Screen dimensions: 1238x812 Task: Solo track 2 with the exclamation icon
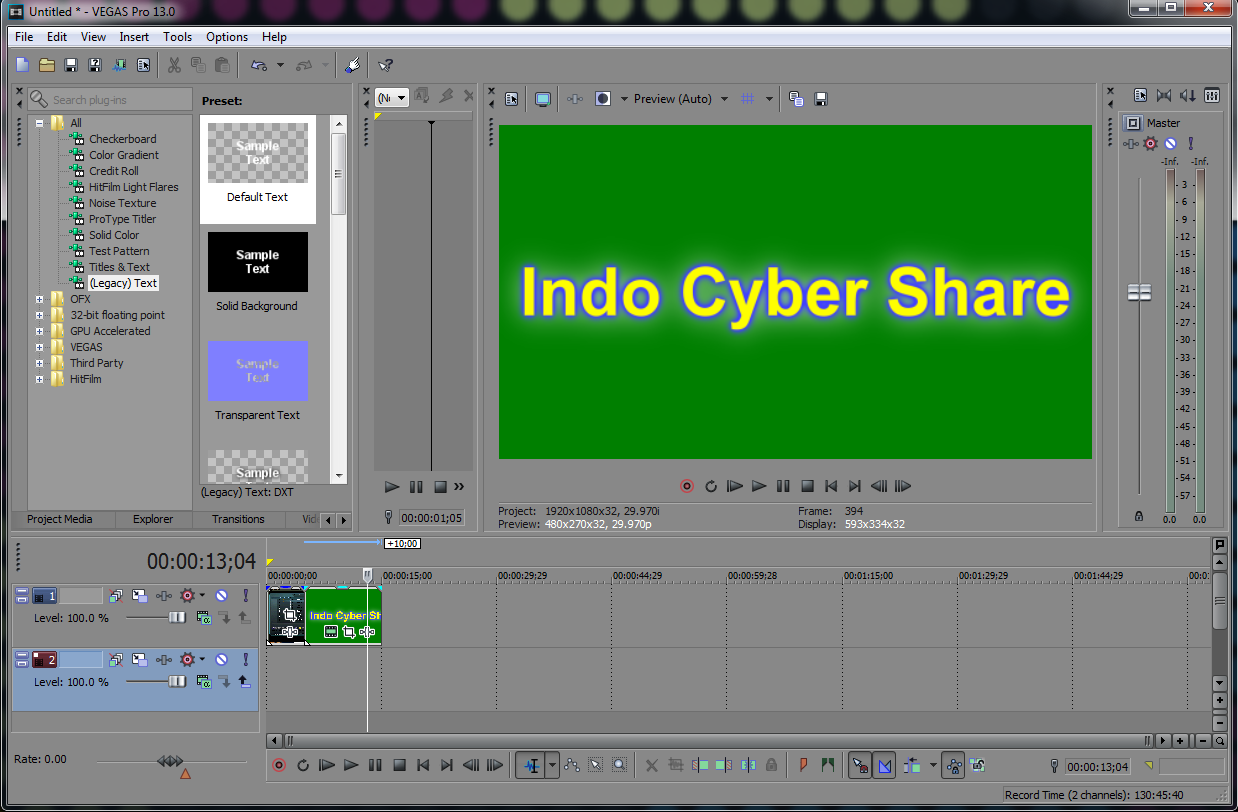point(245,660)
